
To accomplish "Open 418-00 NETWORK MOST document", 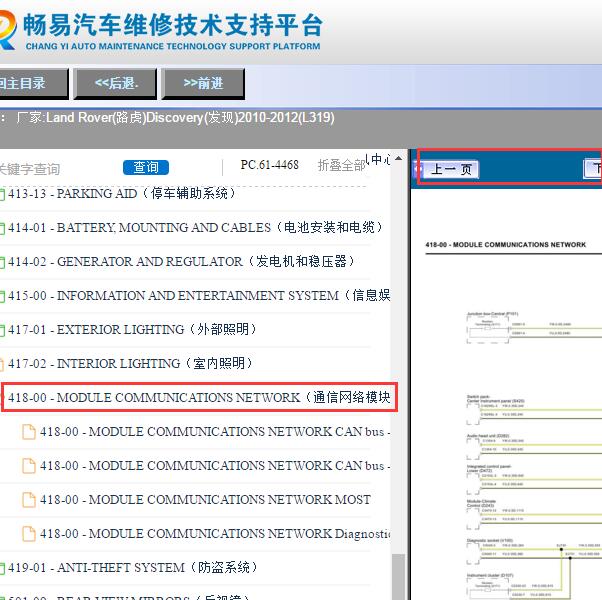I will [x=205, y=499].
